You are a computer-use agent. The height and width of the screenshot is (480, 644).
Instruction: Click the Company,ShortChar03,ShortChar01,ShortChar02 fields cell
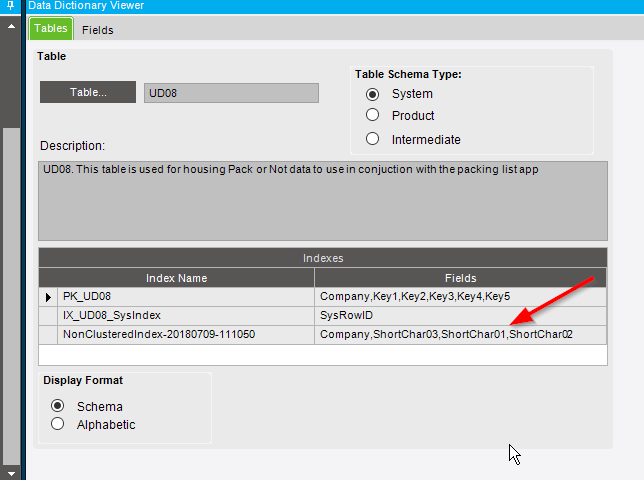coord(460,334)
